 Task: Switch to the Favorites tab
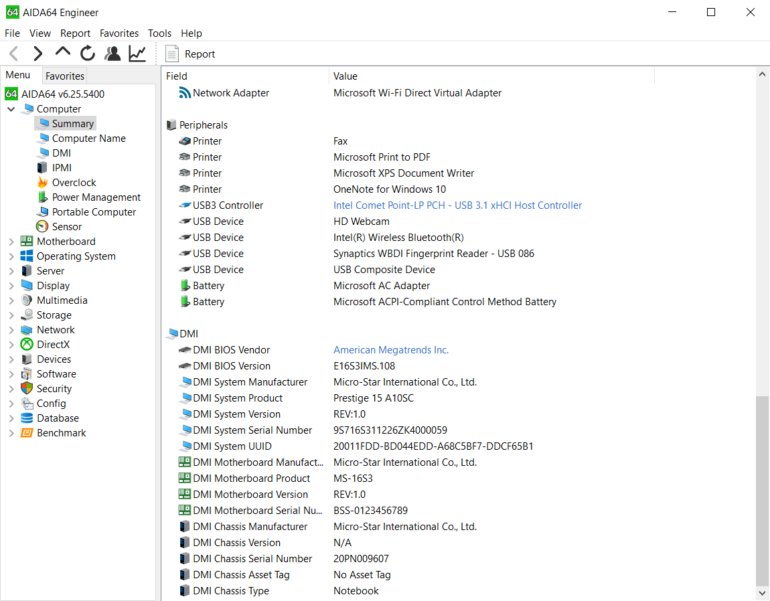65,76
